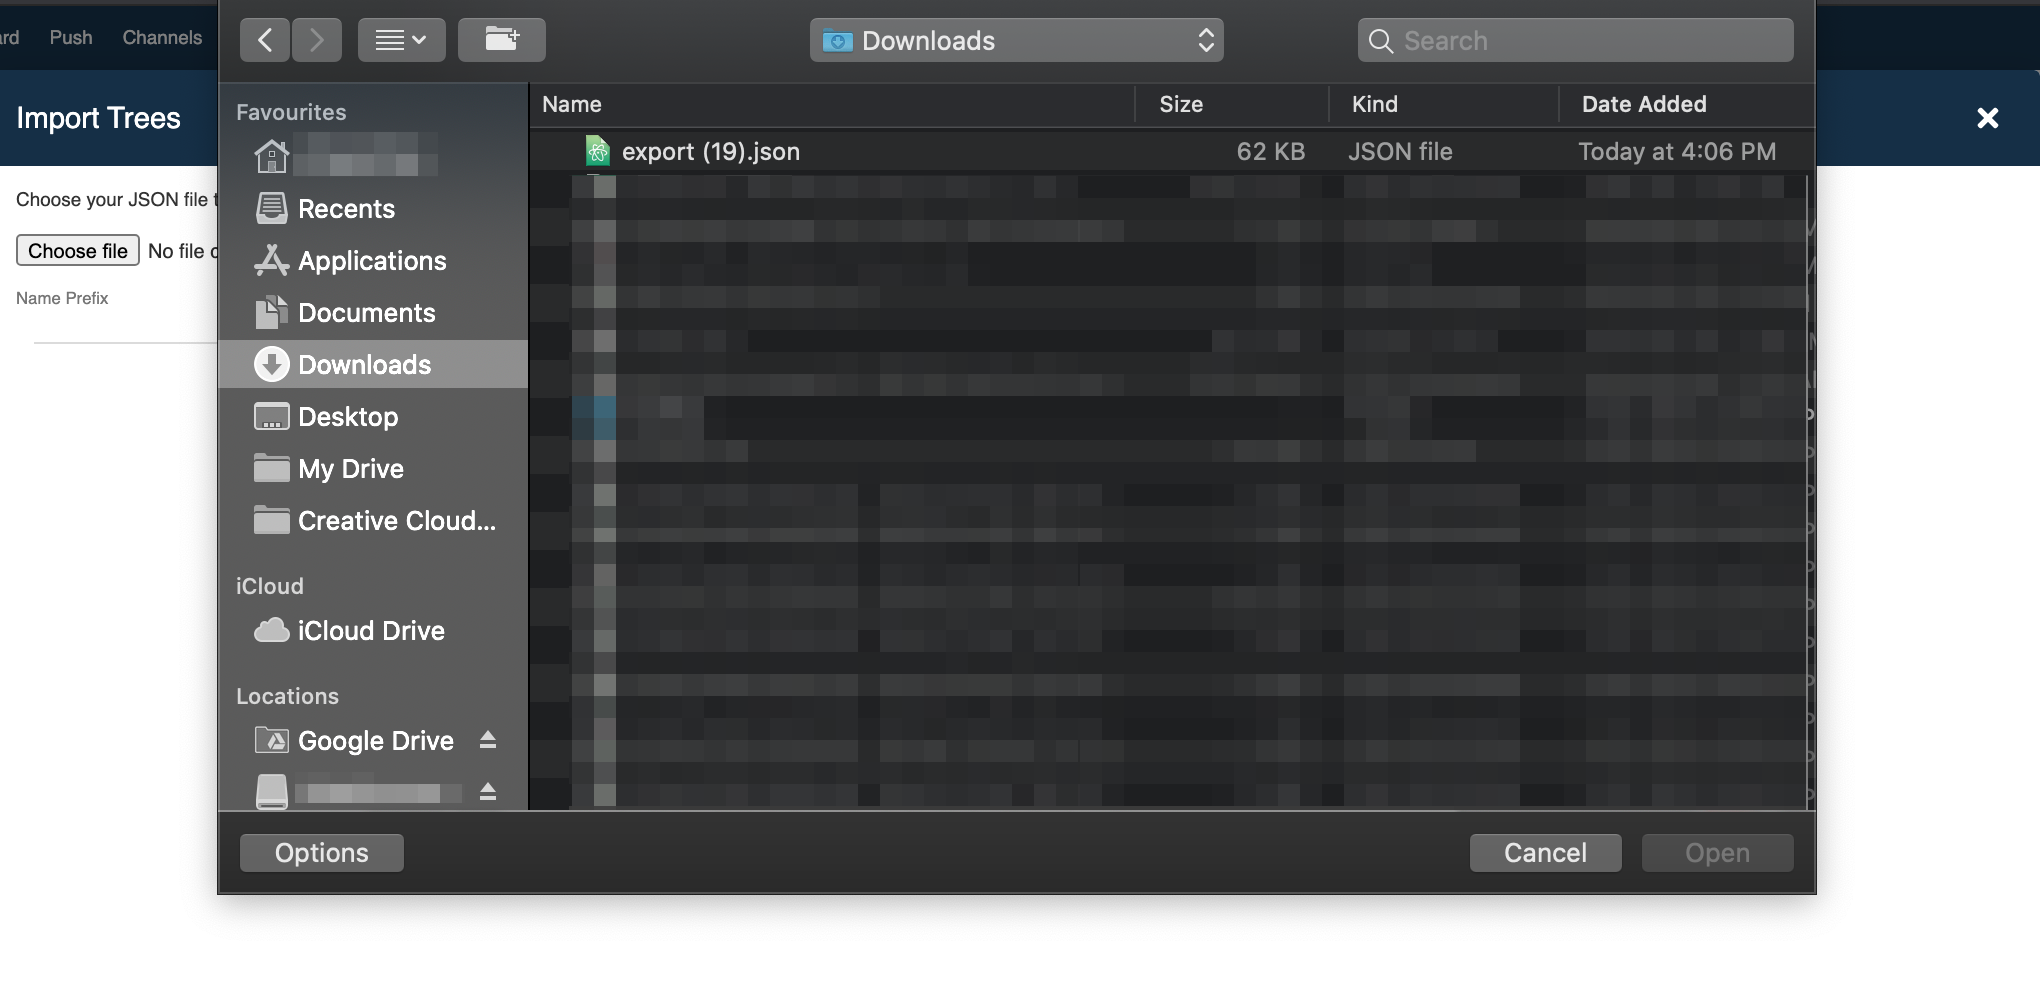Click the Channels menu item
Viewport: 2040px width, 982px height.
coord(161,37)
